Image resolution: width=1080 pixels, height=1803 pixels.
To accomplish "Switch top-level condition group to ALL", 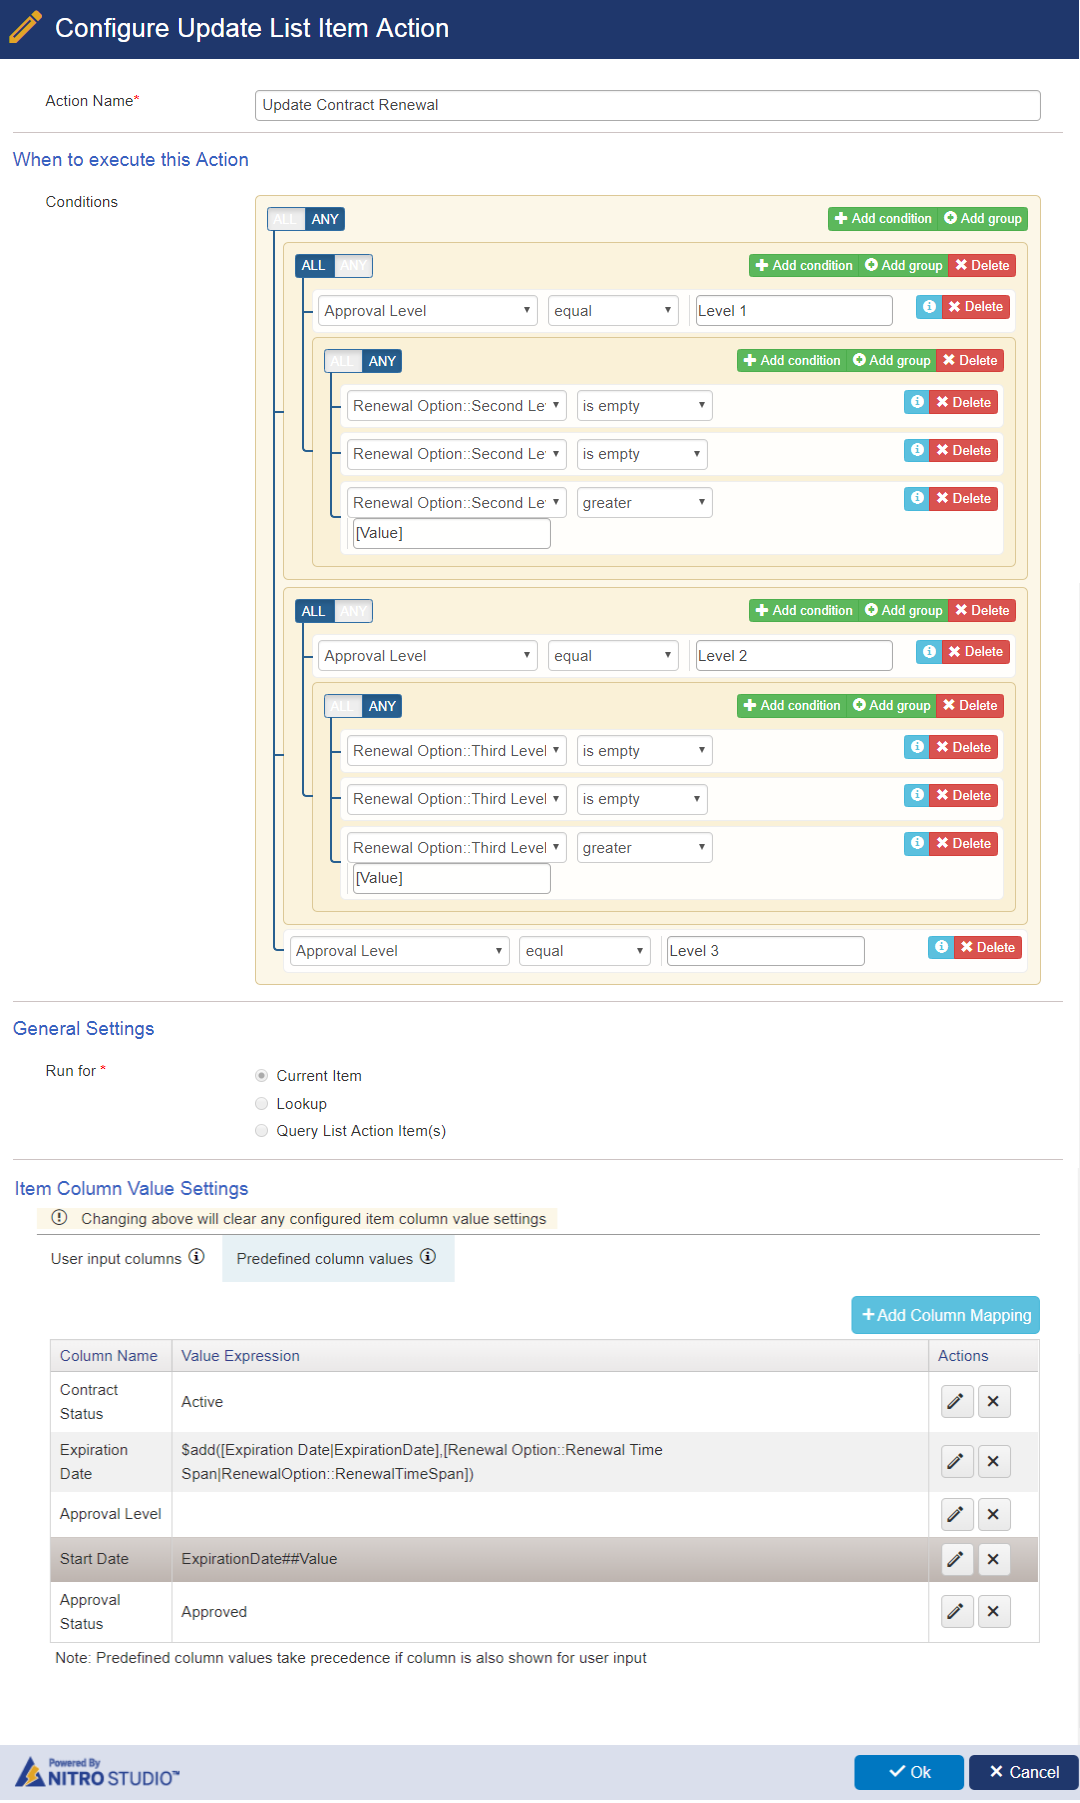I will click(x=286, y=219).
